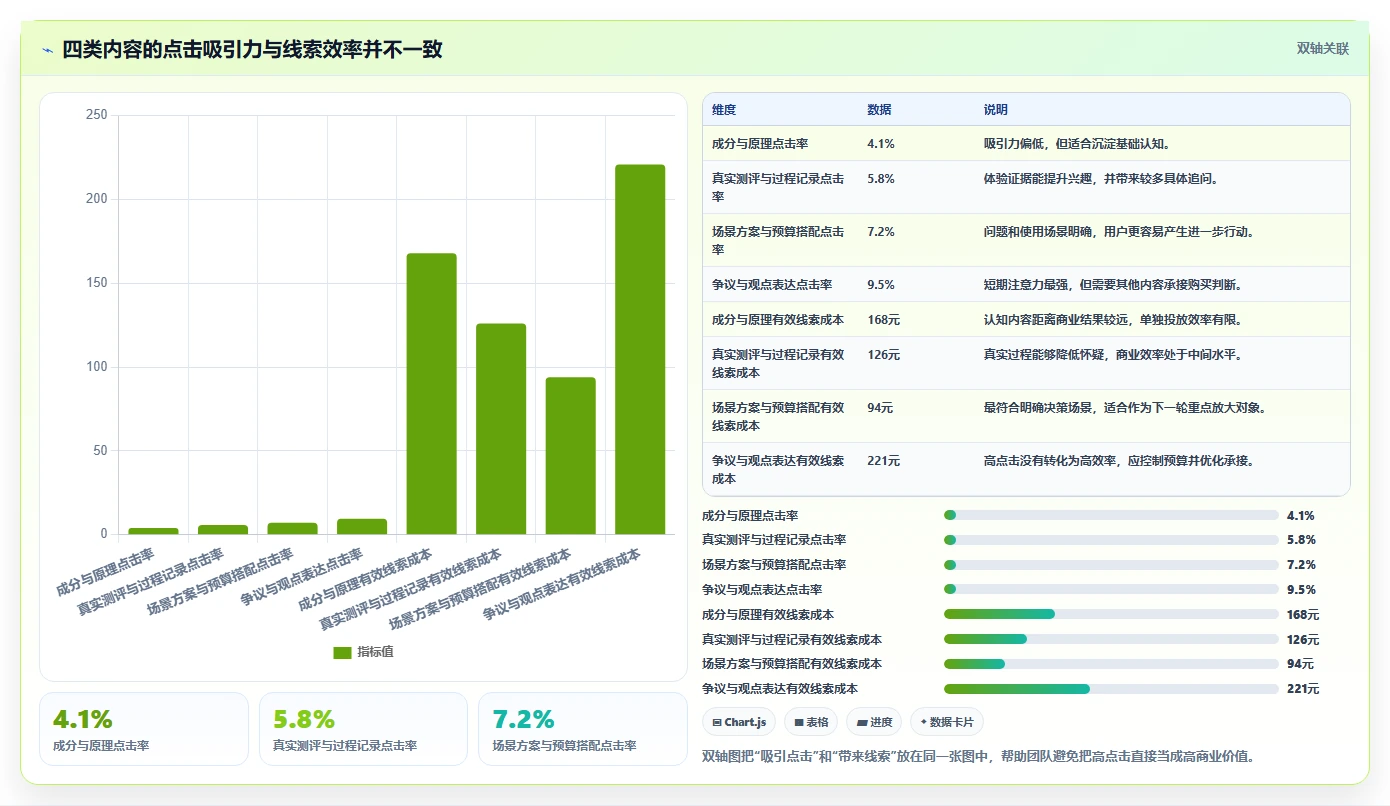Viewport: 1390px width, 806px height.
Task: Click the green 指标值 legend color box
Action: 342,652
